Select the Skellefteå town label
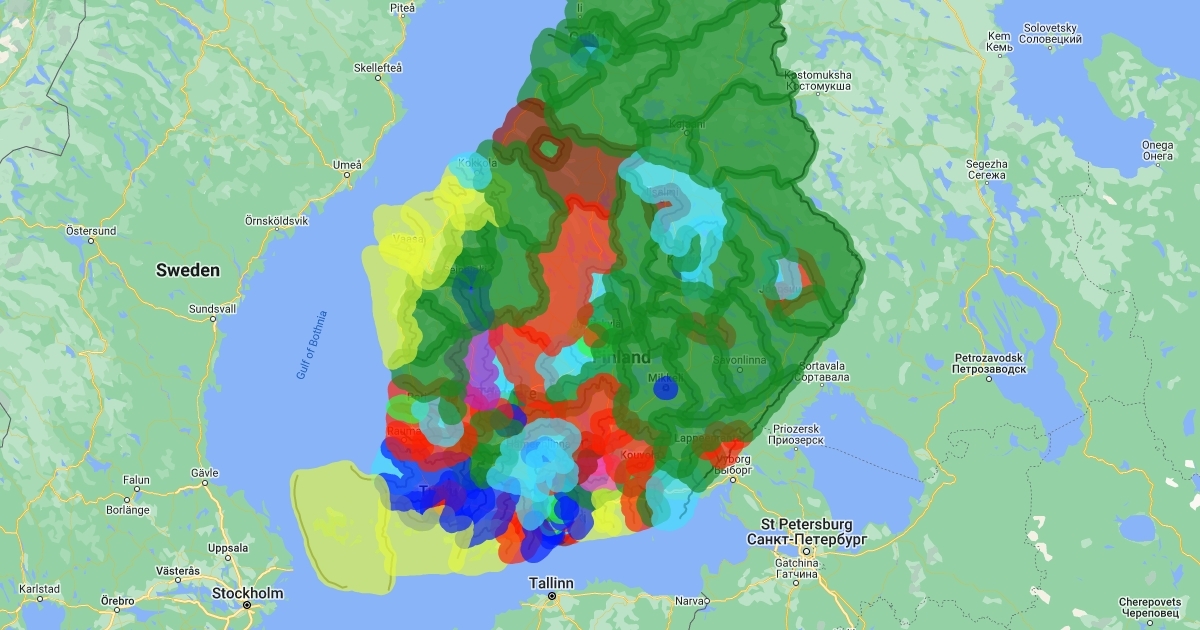Viewport: 1200px width, 630px height. coord(377,68)
